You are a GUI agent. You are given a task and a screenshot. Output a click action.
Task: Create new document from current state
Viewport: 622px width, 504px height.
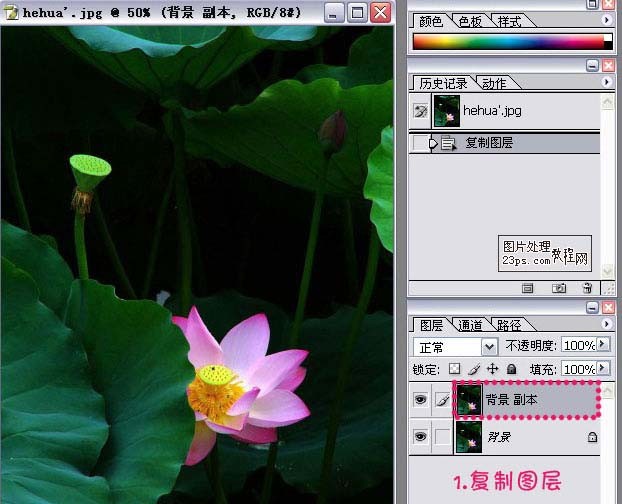tap(529, 288)
